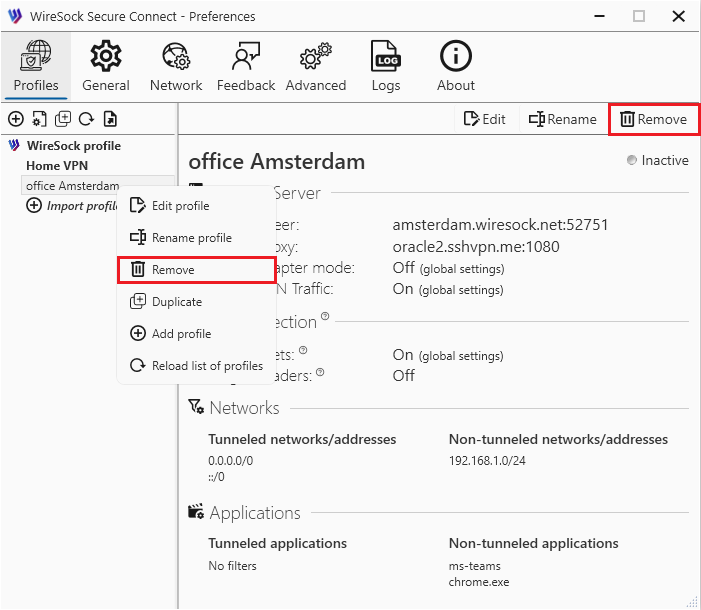Switch to the General settings tab

pyautogui.click(x=106, y=66)
